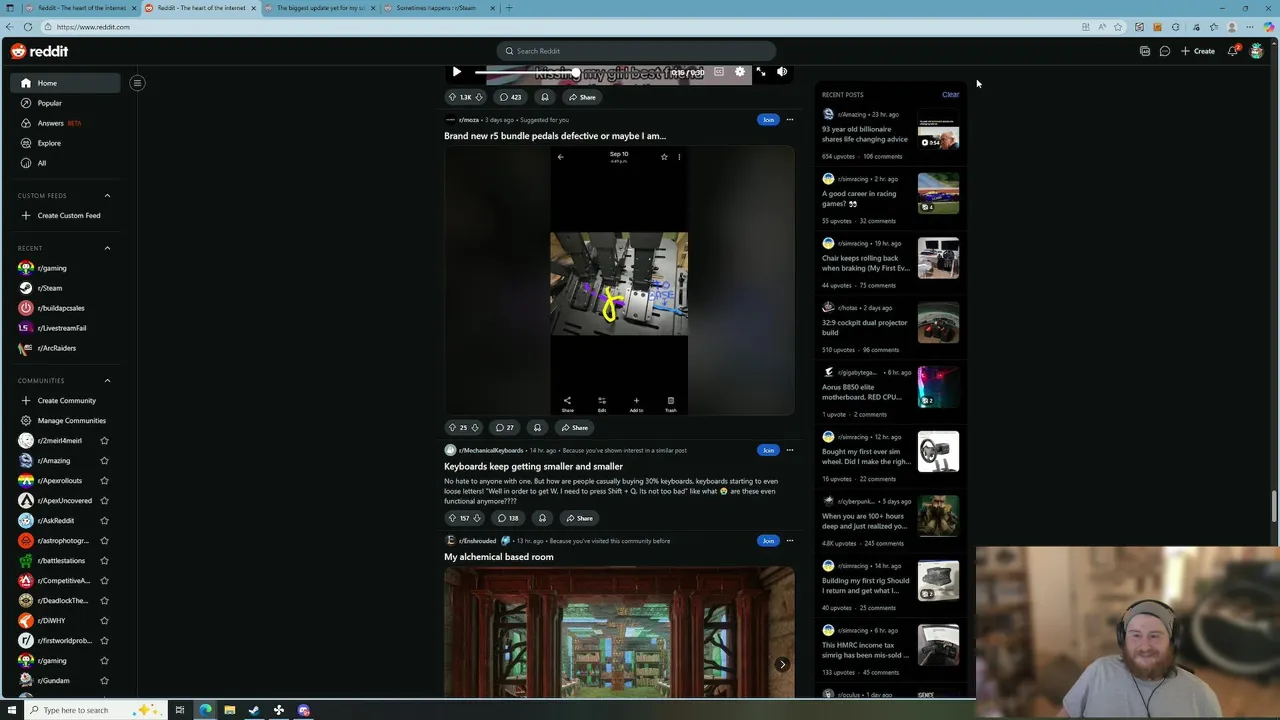
Task: Open the 27 comments on the pedals post
Action: (x=505, y=428)
